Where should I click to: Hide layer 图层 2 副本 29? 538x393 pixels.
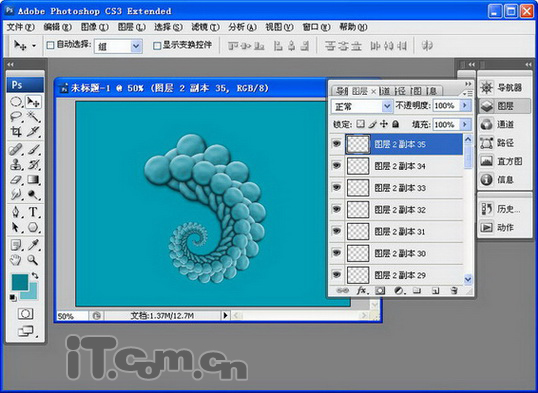tap(337, 274)
